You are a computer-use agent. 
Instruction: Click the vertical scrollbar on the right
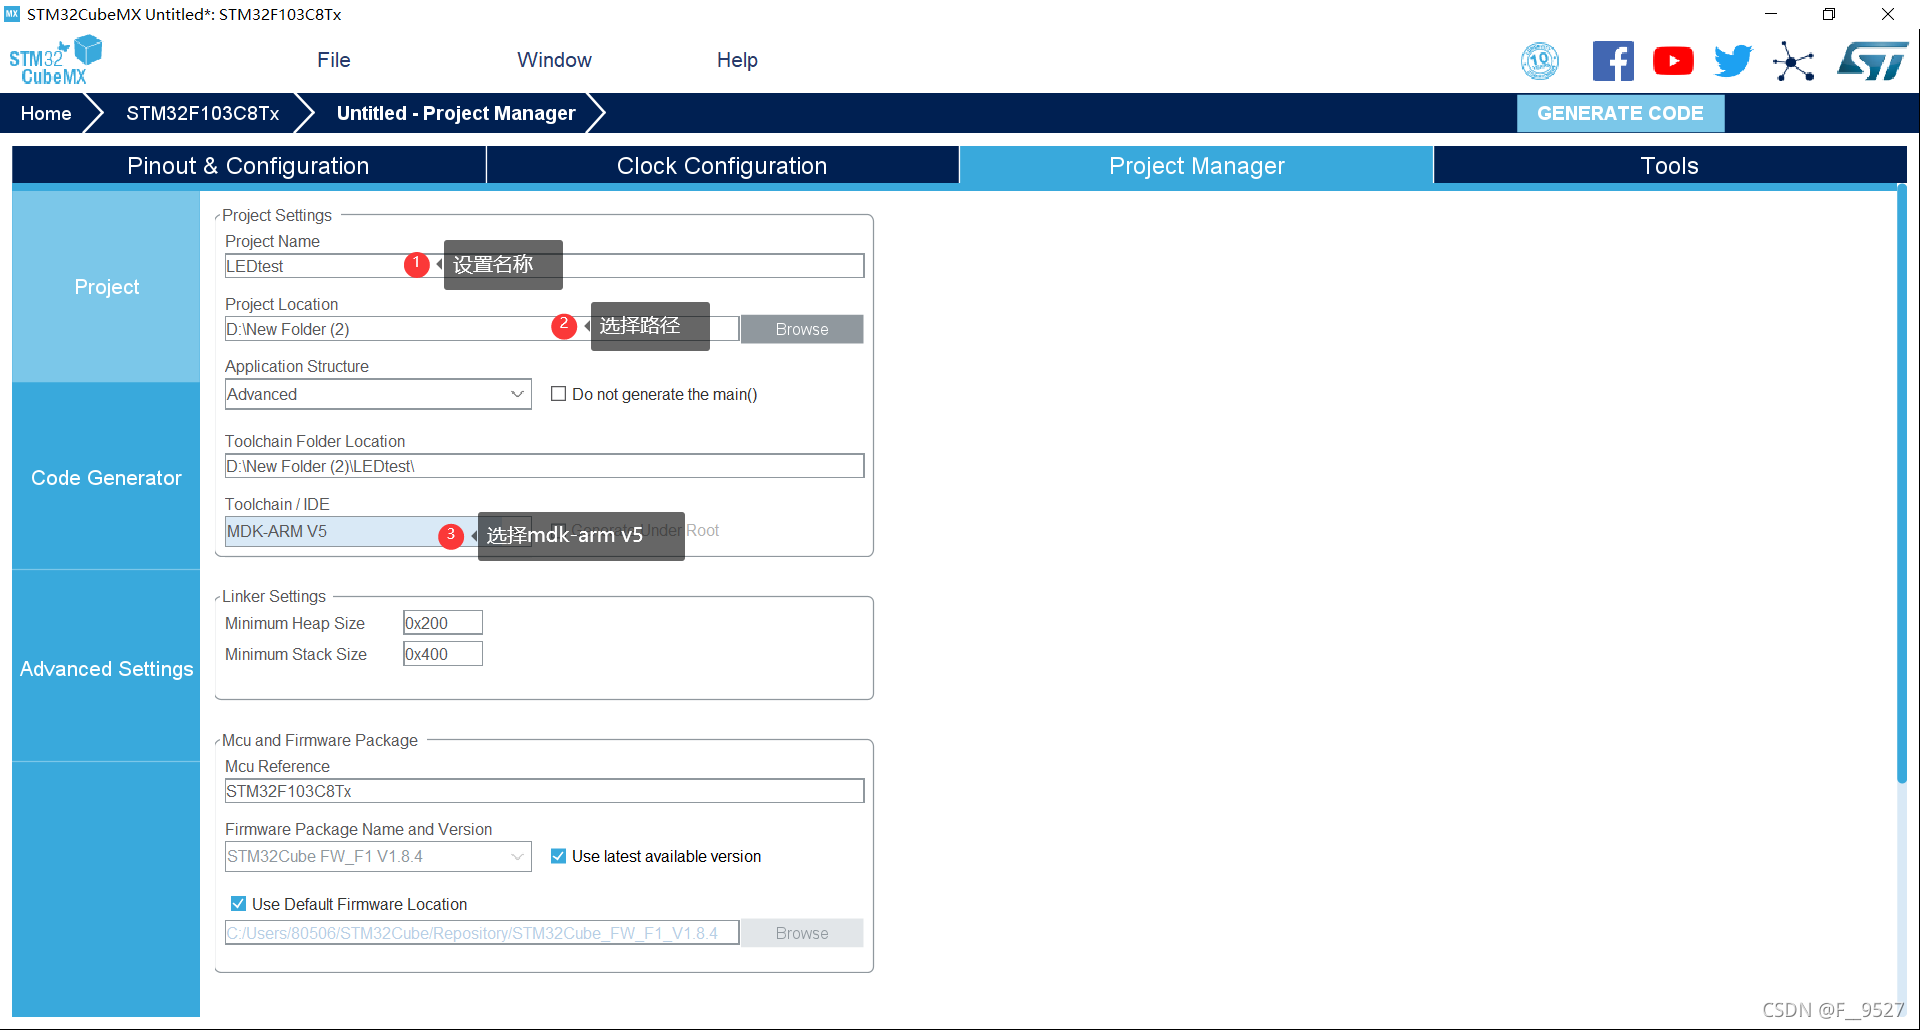[x=1902, y=485]
